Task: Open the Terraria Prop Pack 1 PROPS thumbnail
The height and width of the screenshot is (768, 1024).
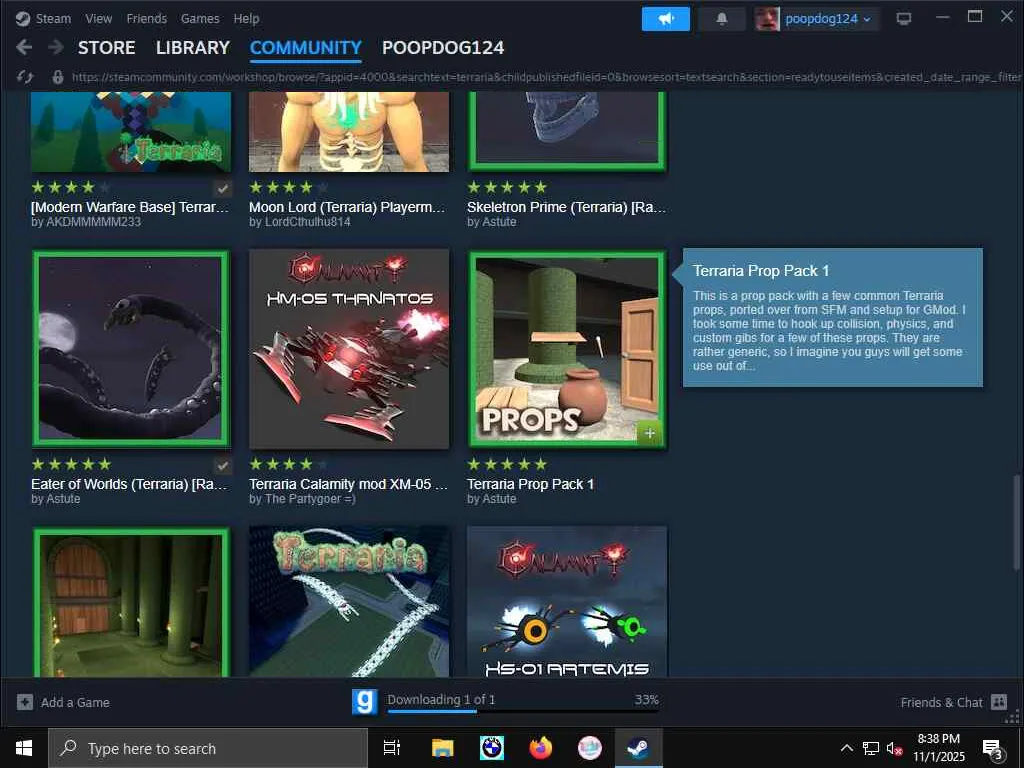Action: point(567,349)
